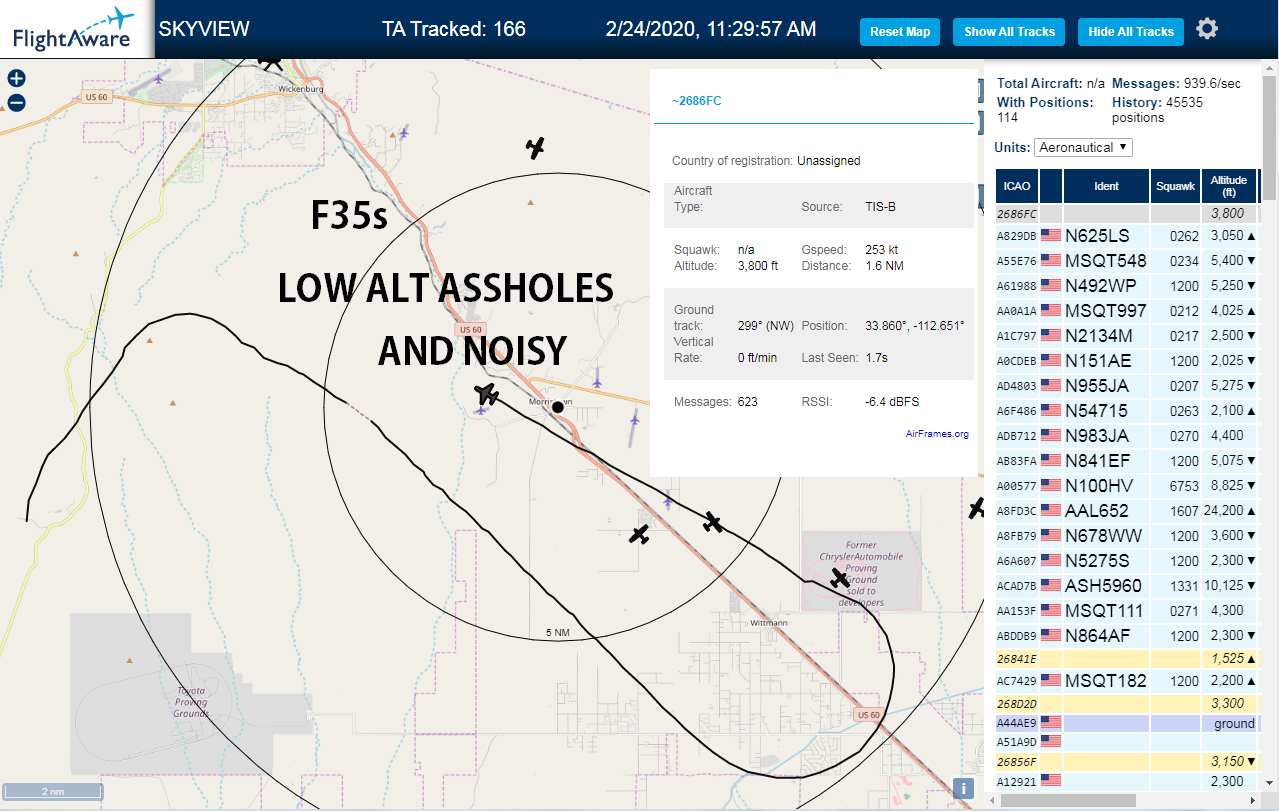The height and width of the screenshot is (811, 1279).
Task: Click the Source value TIS-B
Action: (x=880, y=207)
